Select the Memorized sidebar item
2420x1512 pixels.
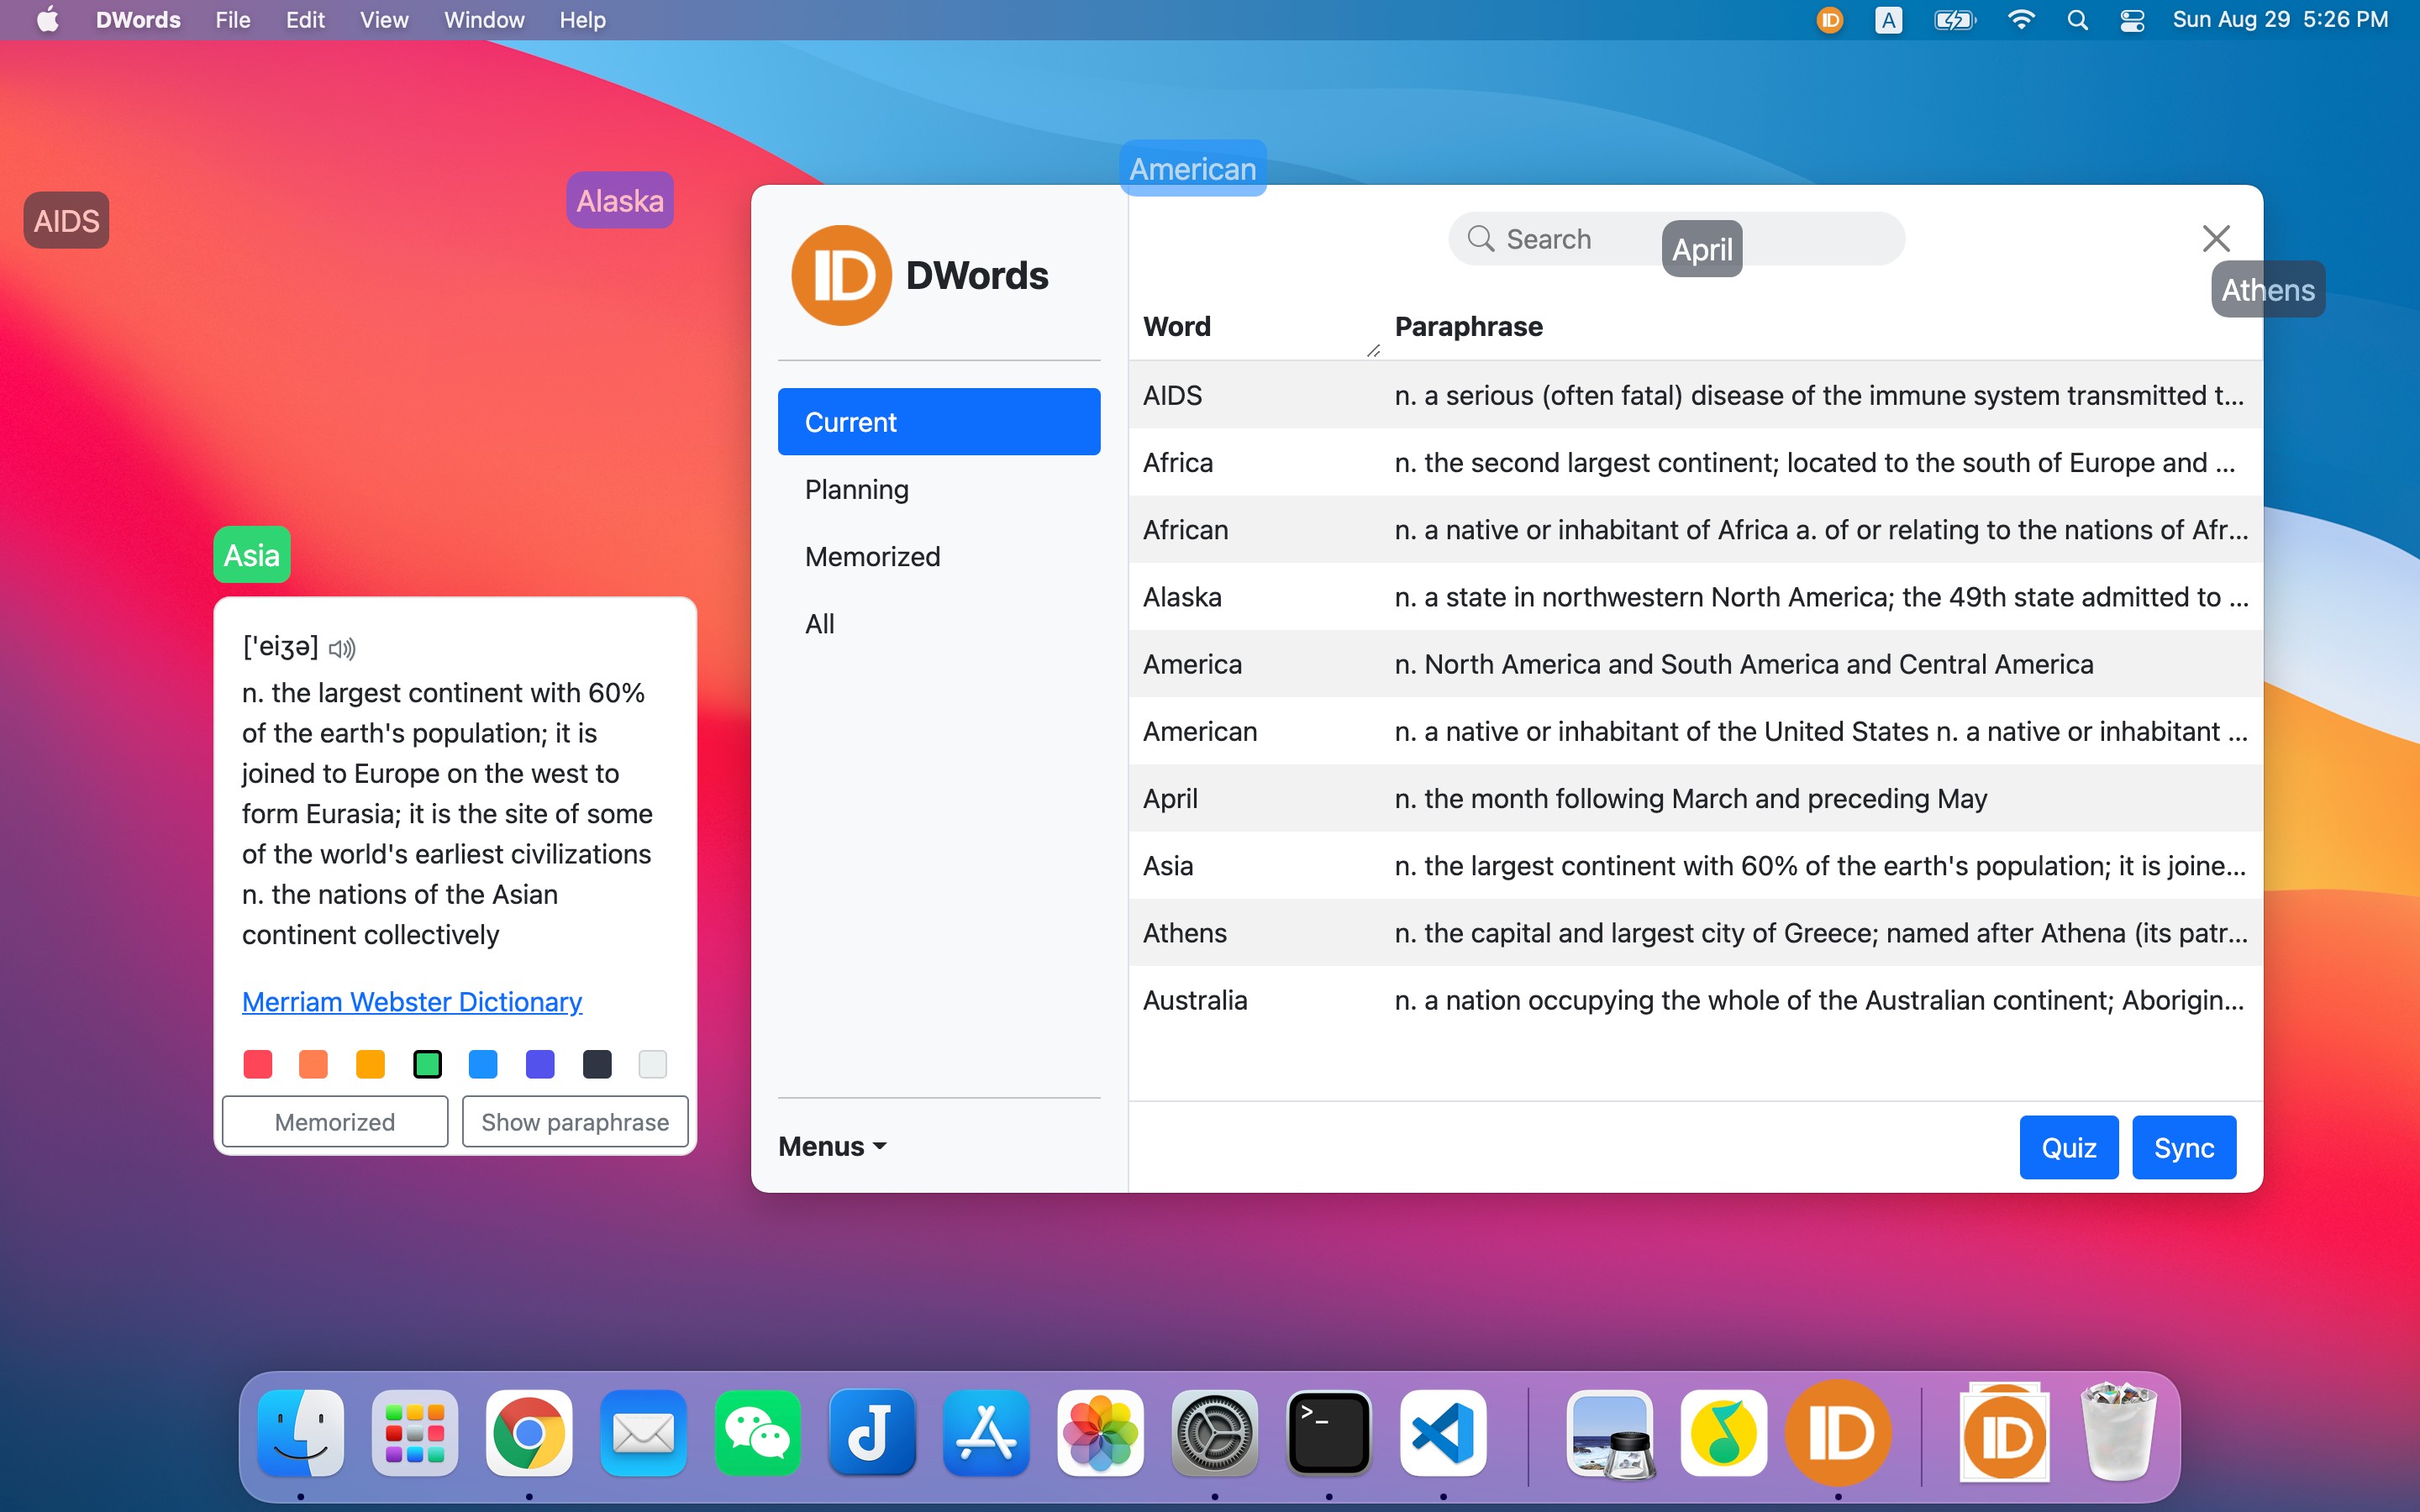click(872, 556)
